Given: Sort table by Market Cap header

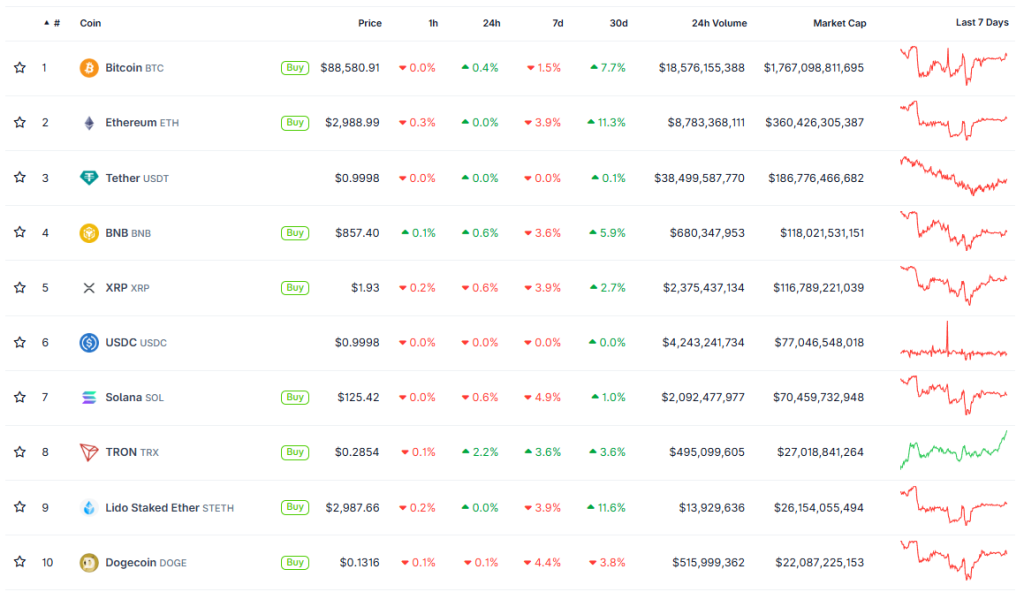Looking at the screenshot, I should 839,23.
